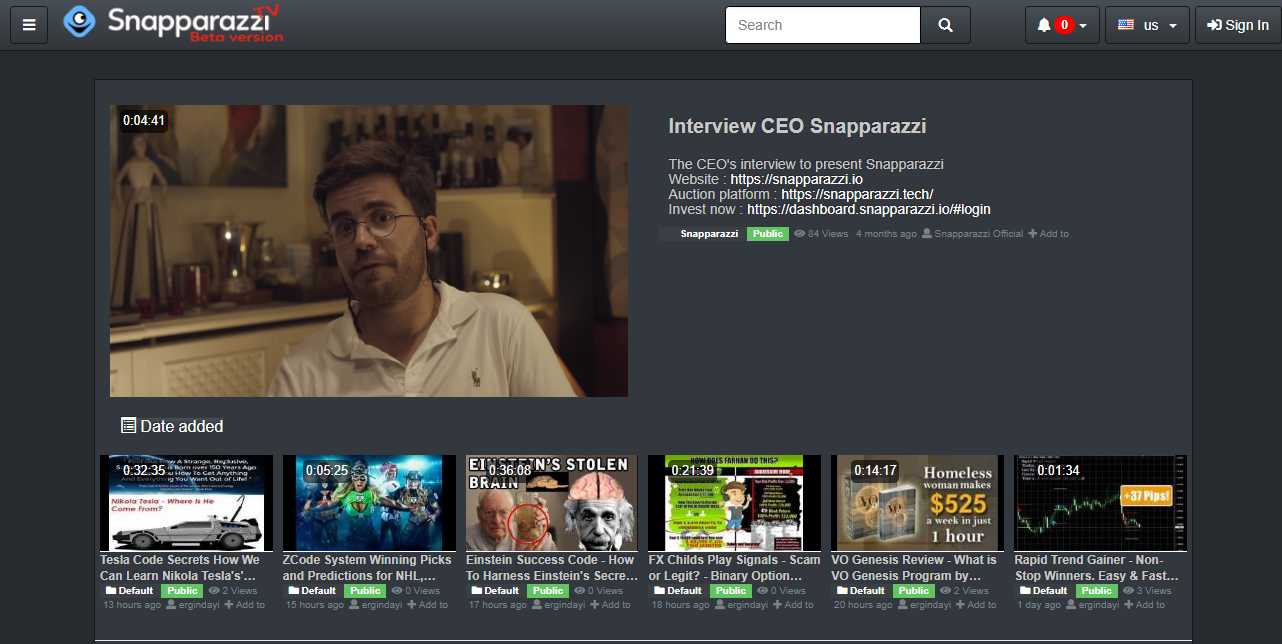Click the Date added list icon

click(x=128, y=426)
